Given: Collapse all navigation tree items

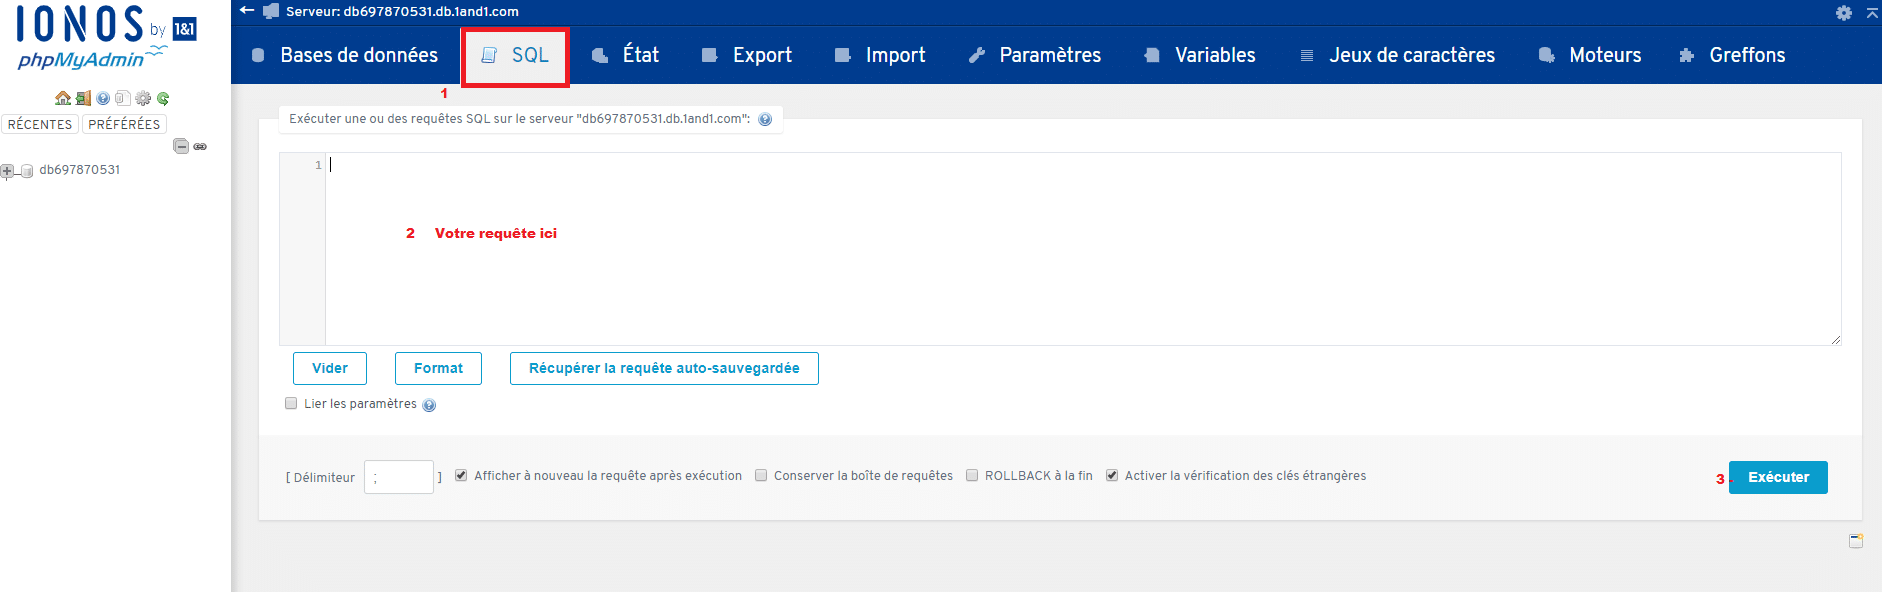Looking at the screenshot, I should 181,146.
